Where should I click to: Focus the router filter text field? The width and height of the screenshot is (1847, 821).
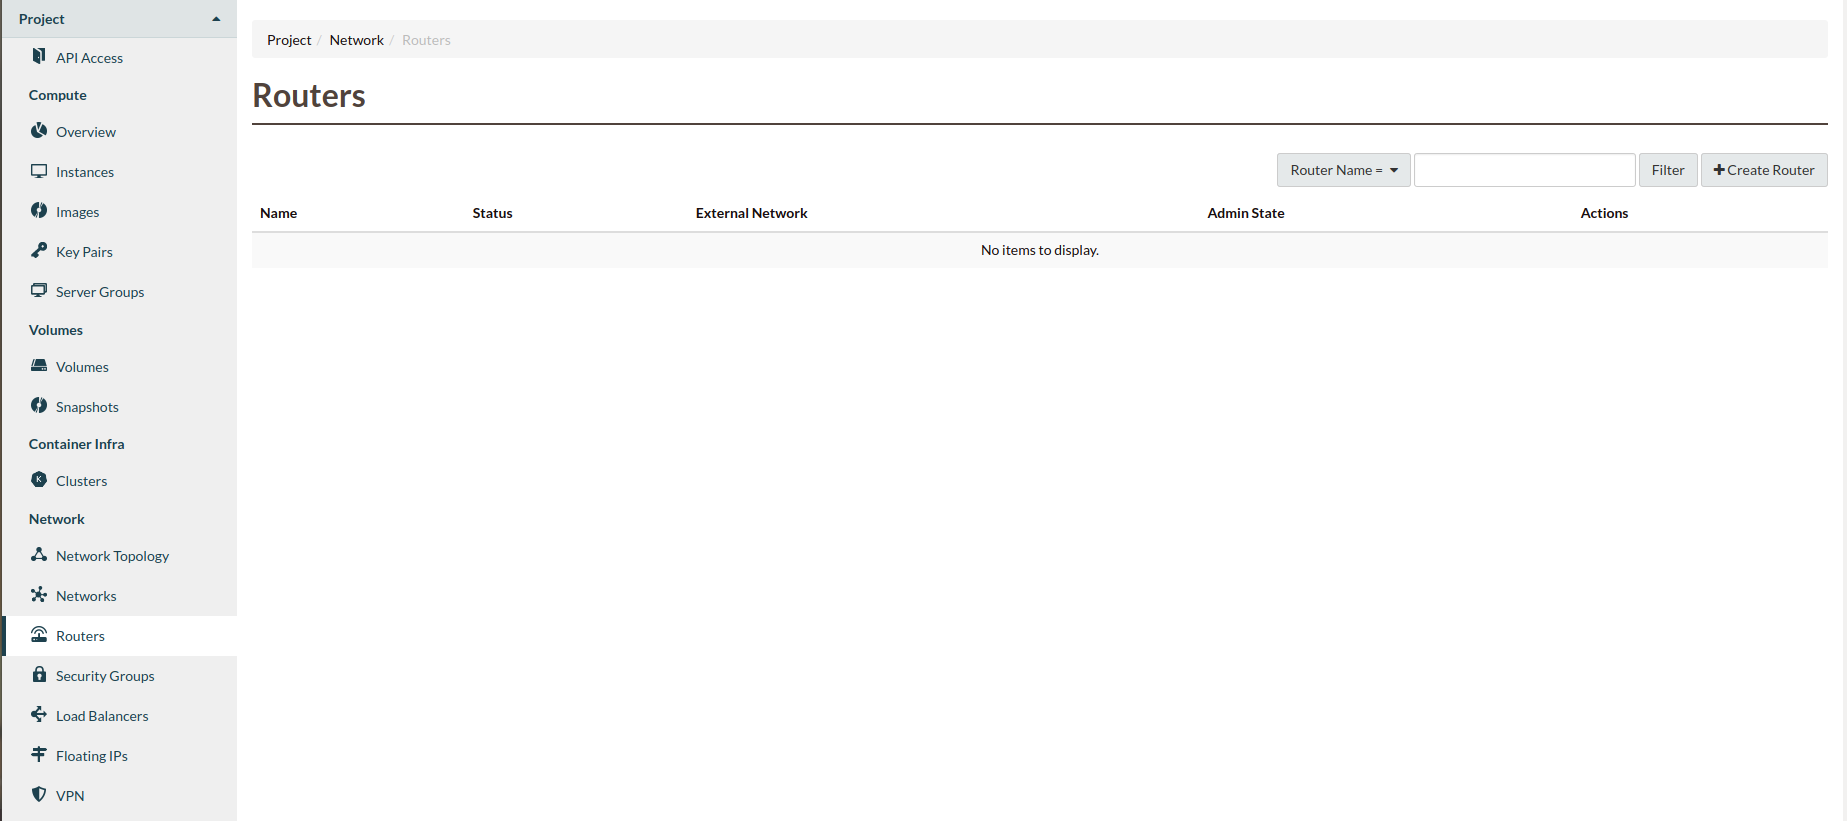pos(1524,170)
